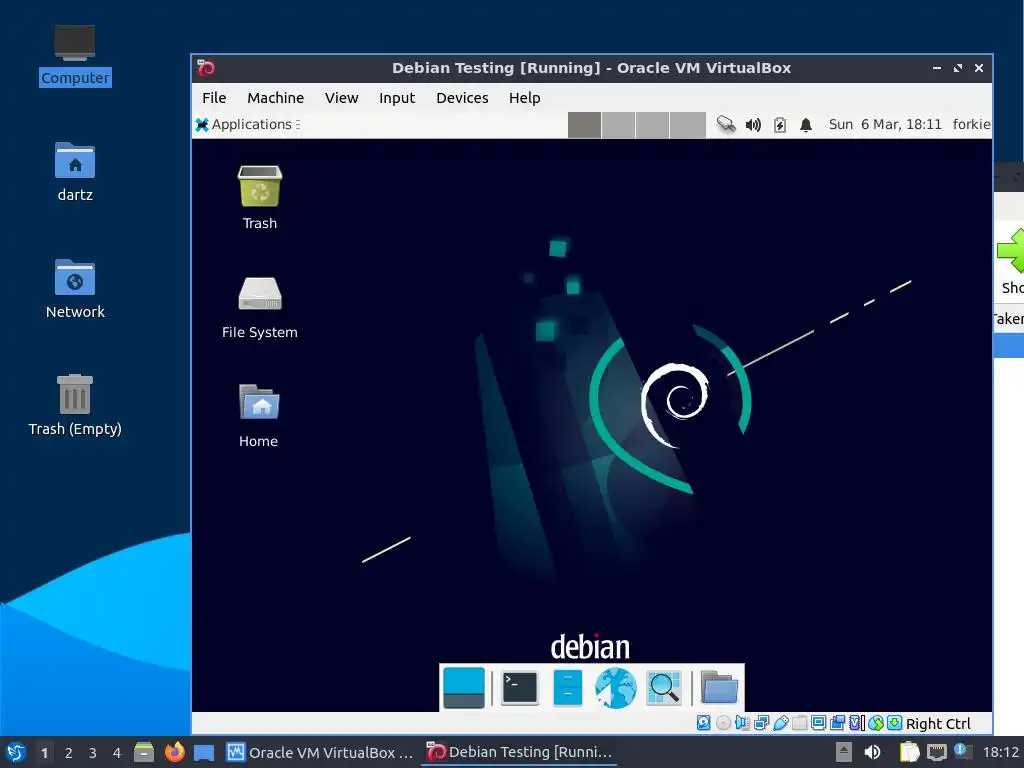Viewport: 1024px width, 768px height.
Task: Click the host clock showing 18:12
Action: tap(1000, 752)
